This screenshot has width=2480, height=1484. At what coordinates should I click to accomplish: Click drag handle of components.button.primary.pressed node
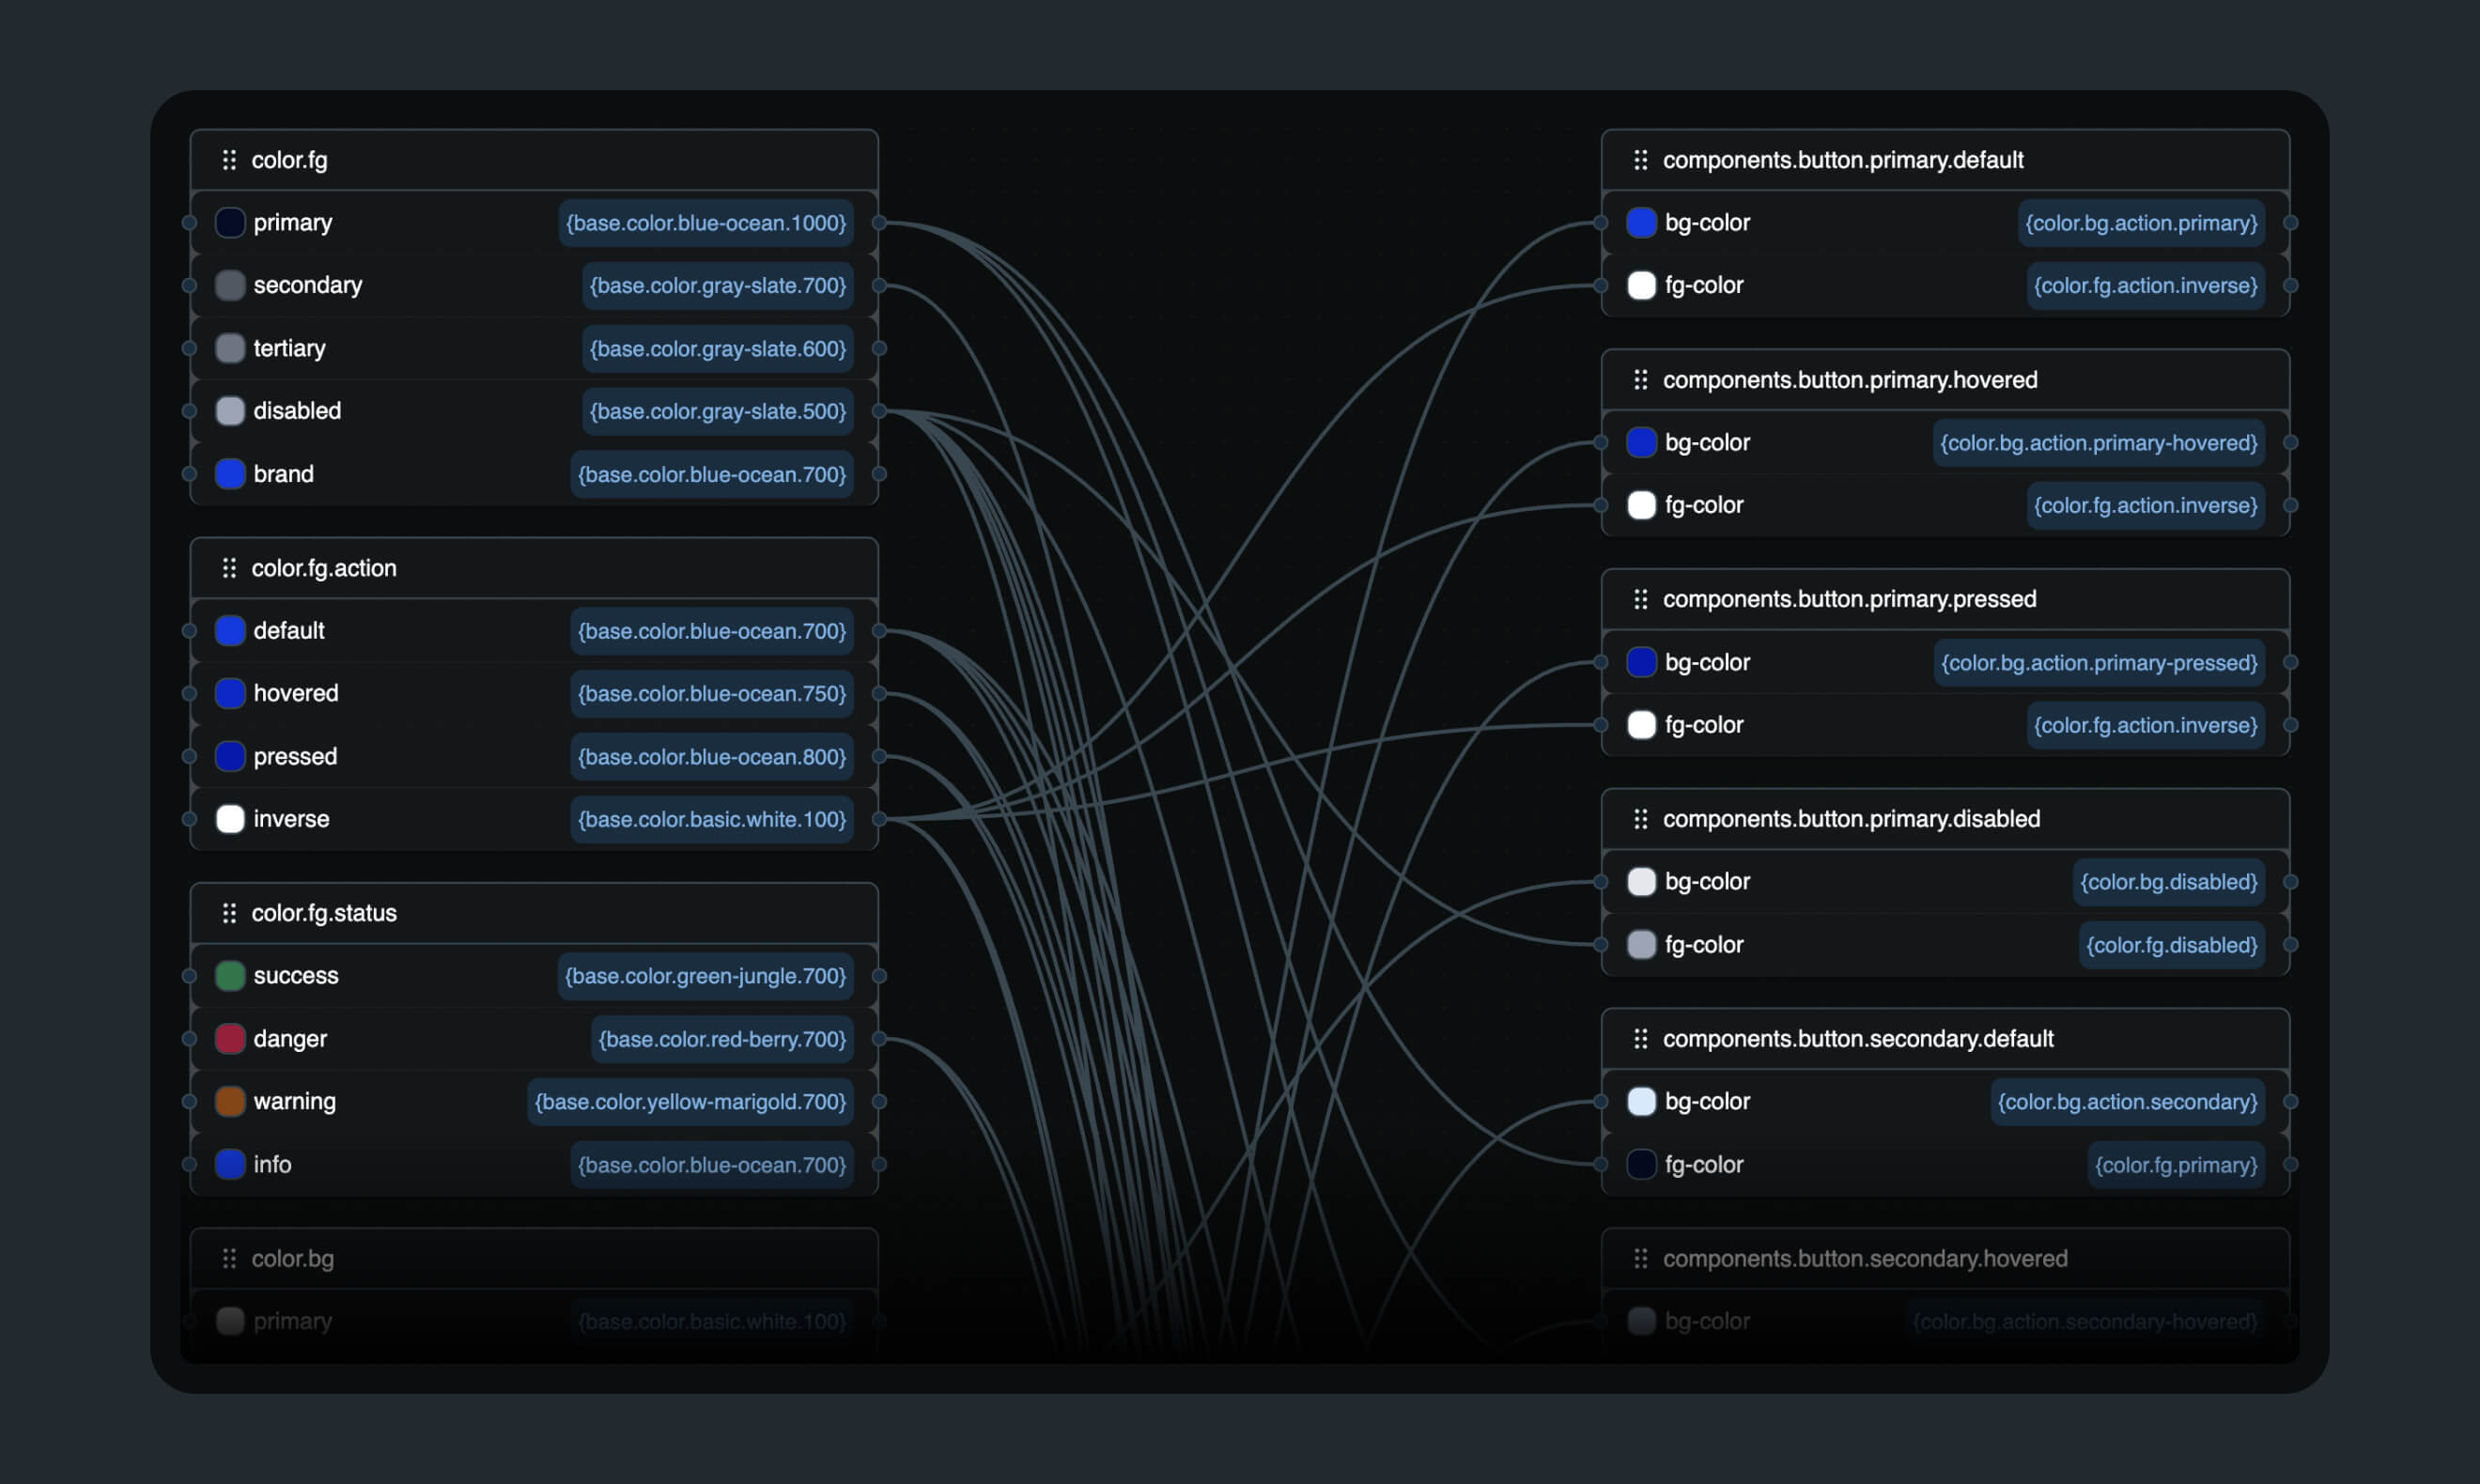[1640, 599]
